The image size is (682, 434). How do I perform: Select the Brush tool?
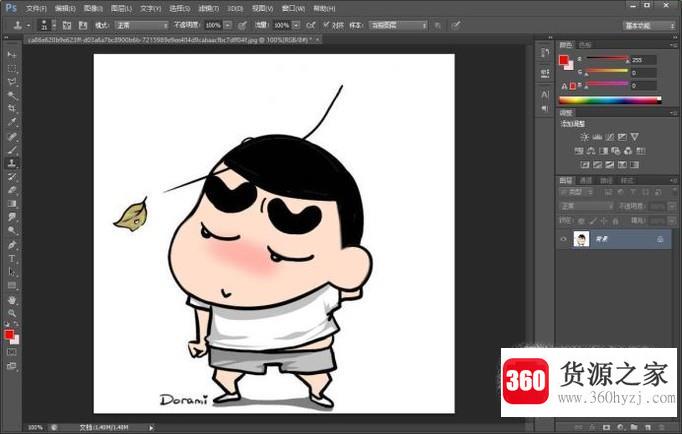(x=12, y=150)
